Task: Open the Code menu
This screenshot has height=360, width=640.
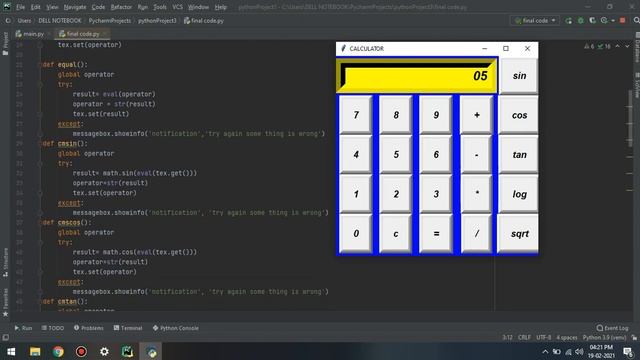Action: pyautogui.click(x=98, y=7)
